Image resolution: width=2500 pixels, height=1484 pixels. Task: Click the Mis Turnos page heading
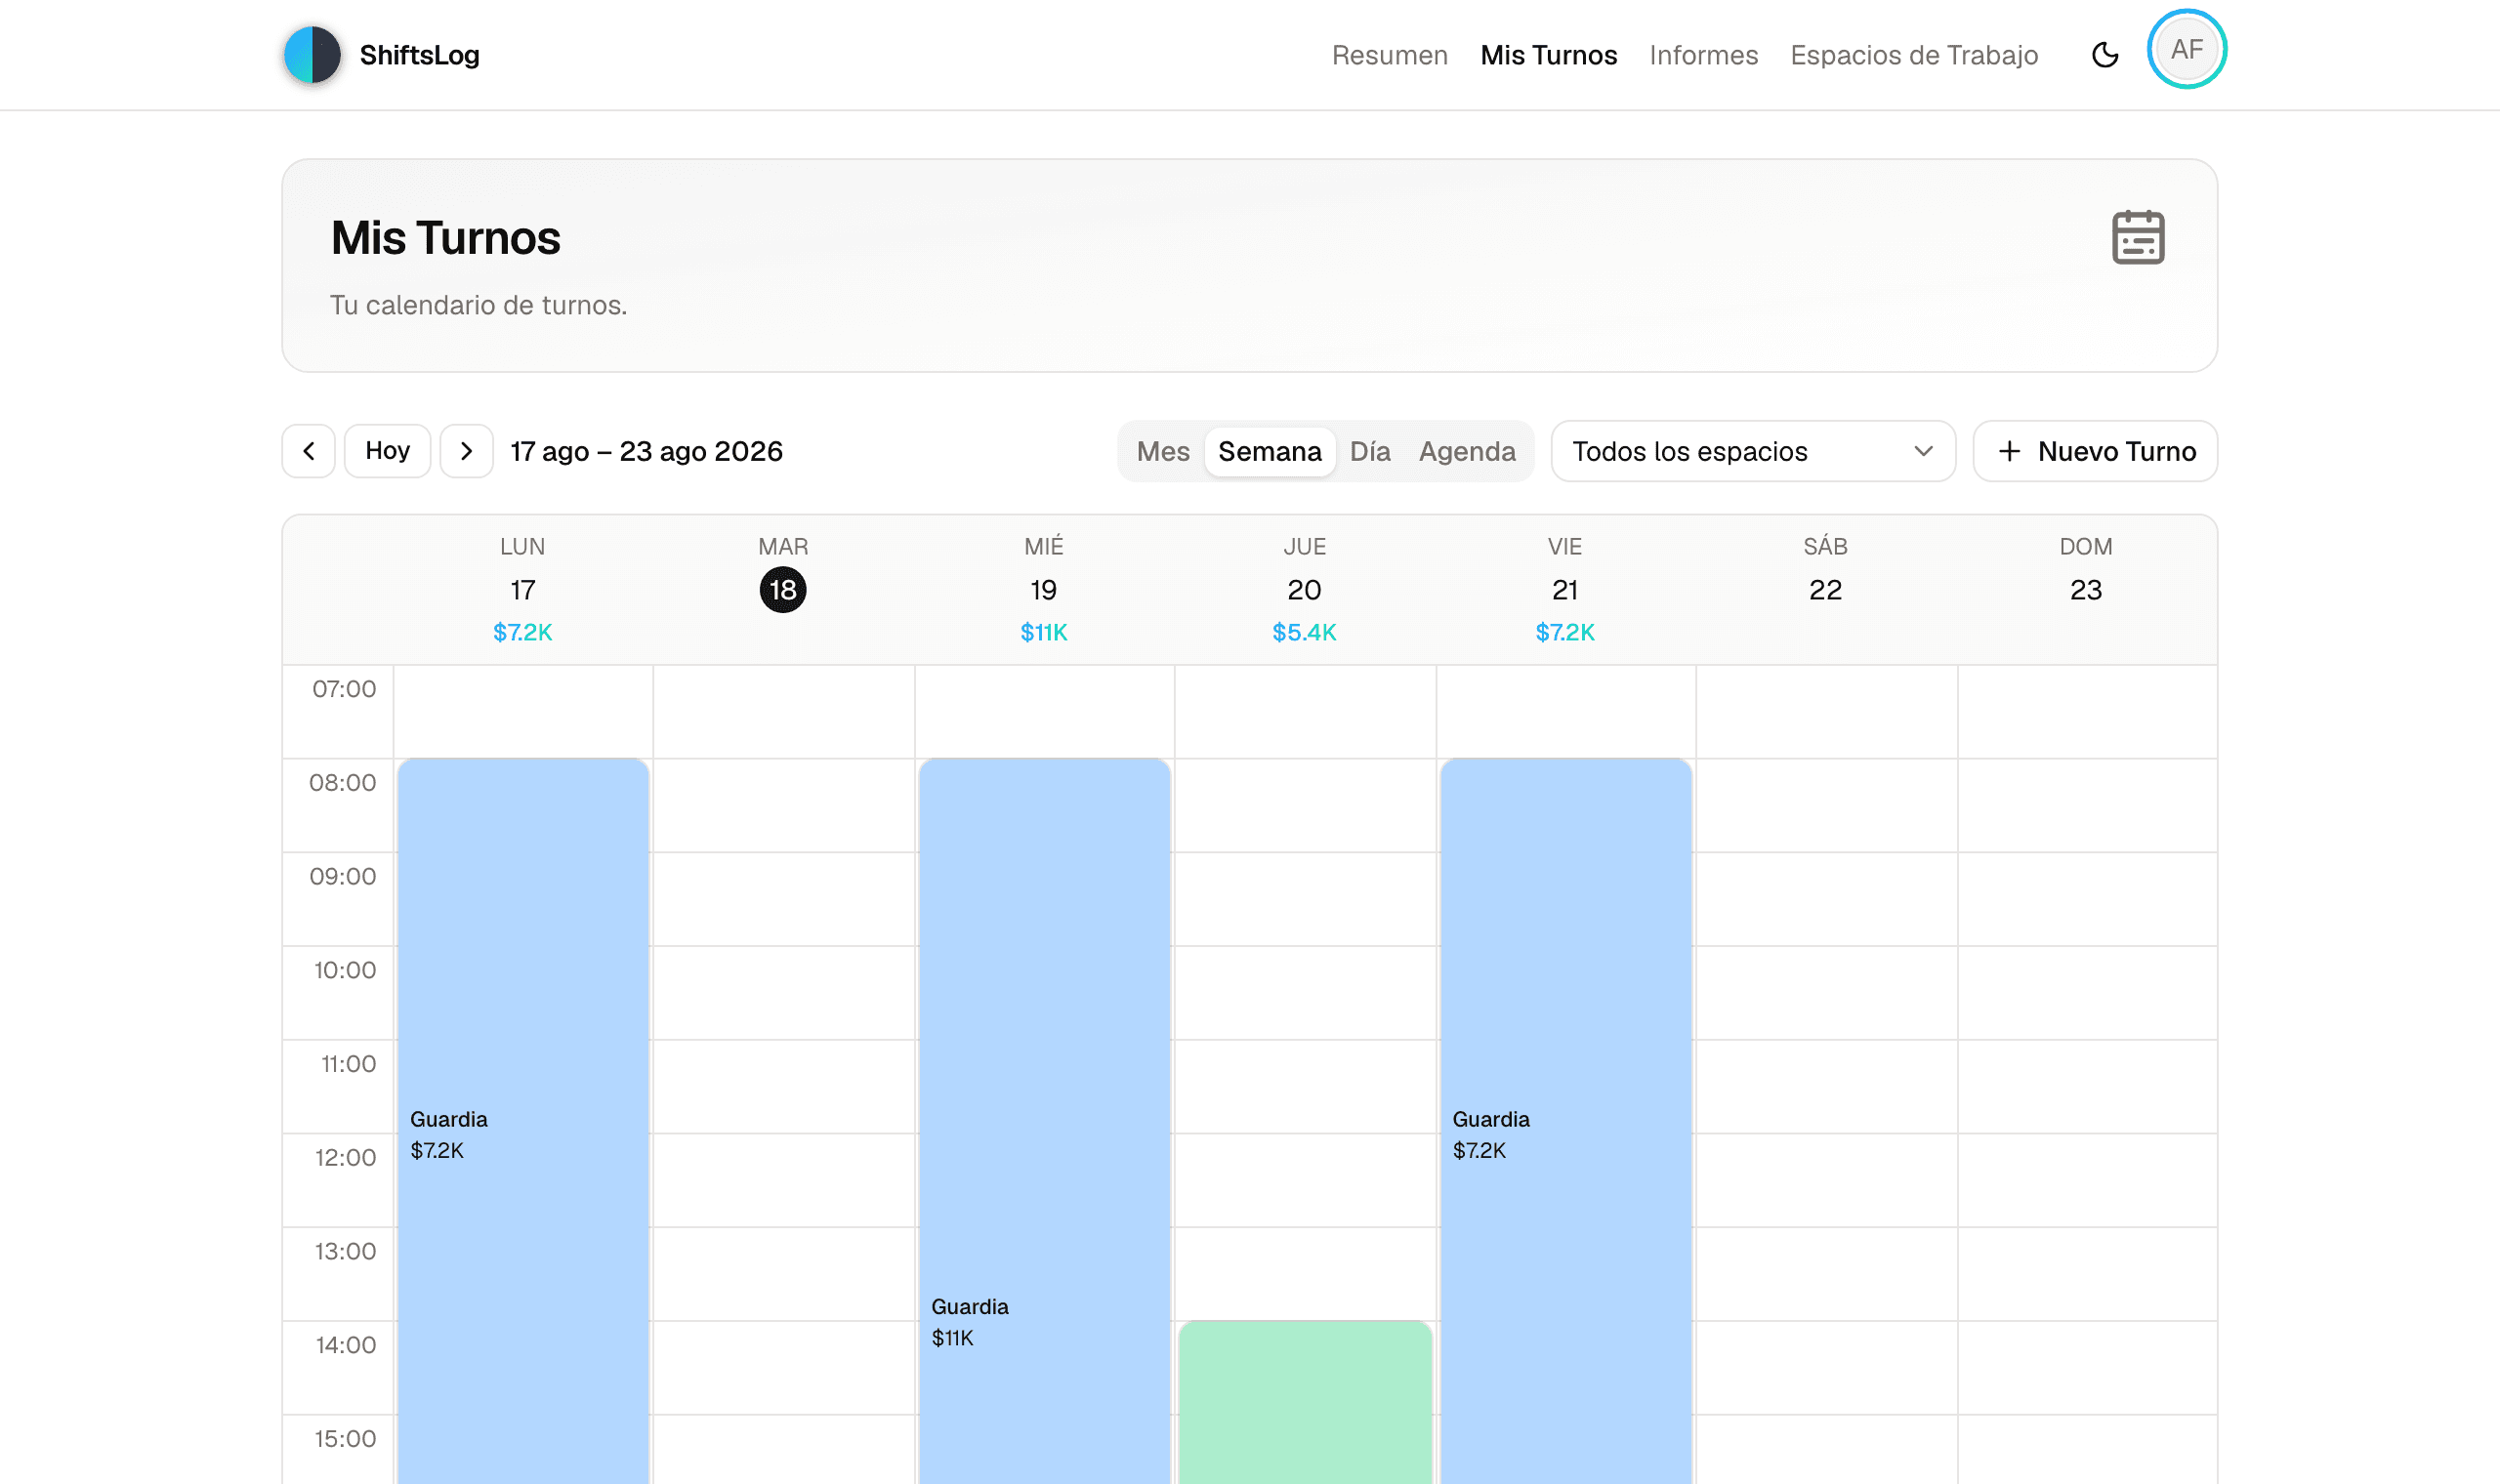point(445,238)
